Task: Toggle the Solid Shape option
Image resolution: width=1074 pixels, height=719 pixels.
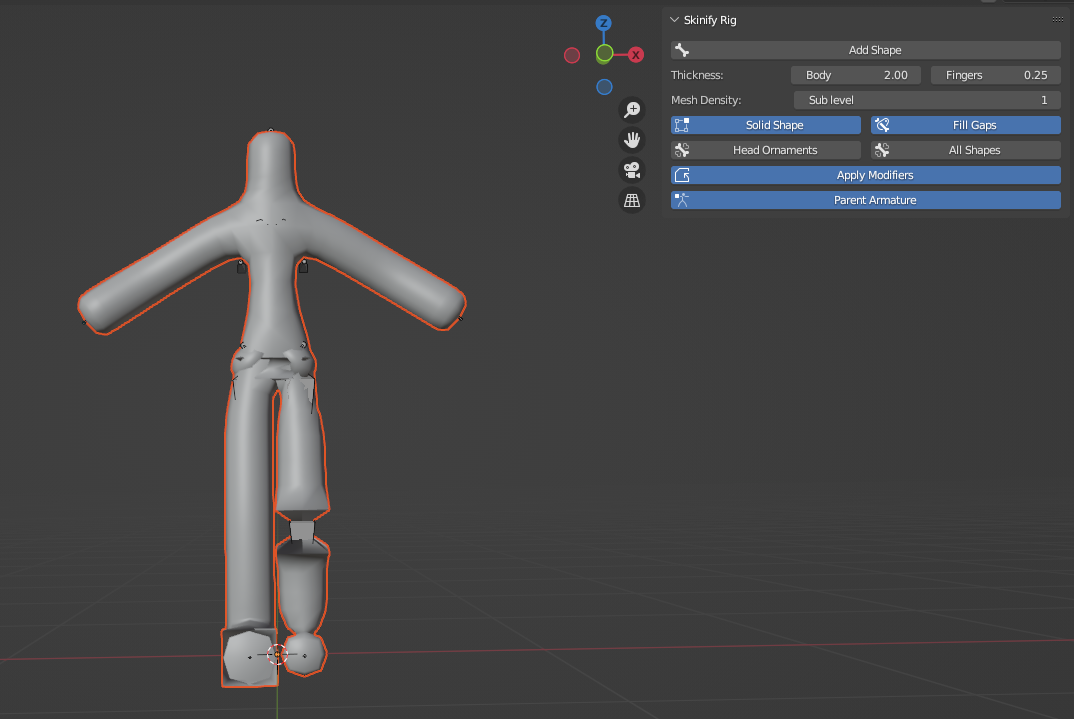Action: coord(766,125)
